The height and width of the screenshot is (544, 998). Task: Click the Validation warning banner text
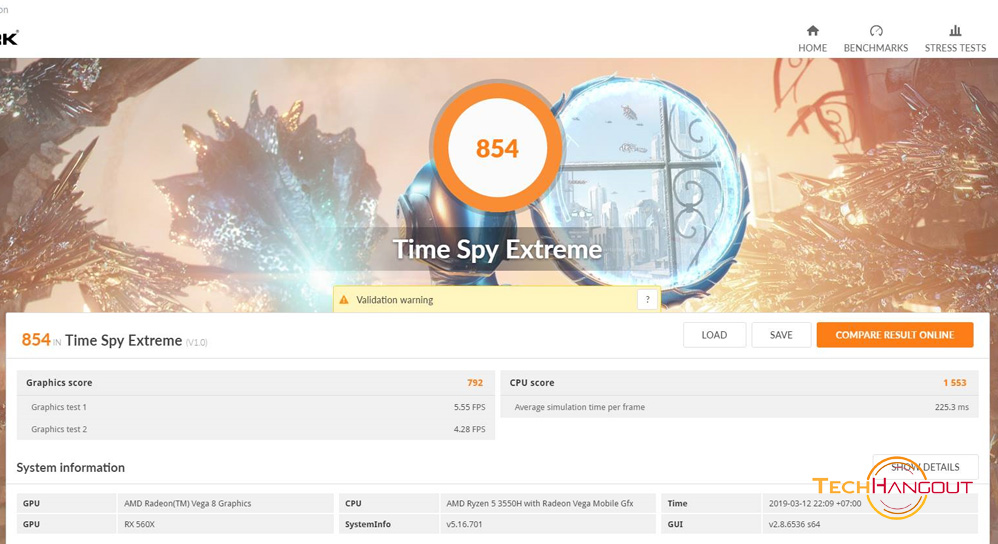(395, 300)
